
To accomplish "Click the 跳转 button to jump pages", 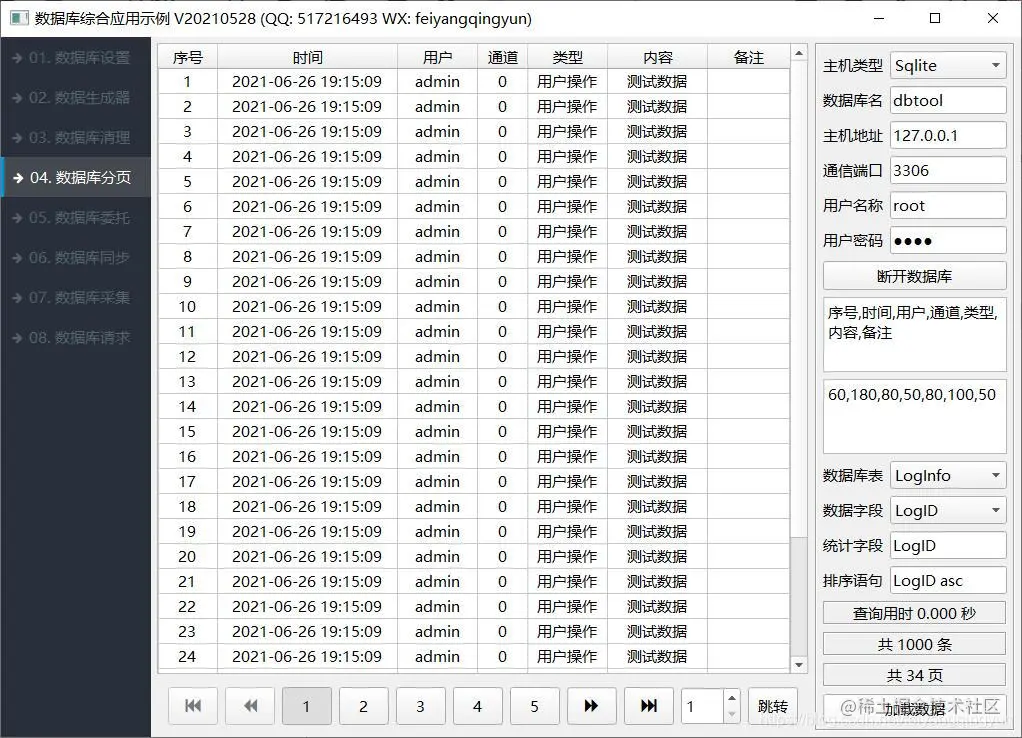I will (x=771, y=706).
